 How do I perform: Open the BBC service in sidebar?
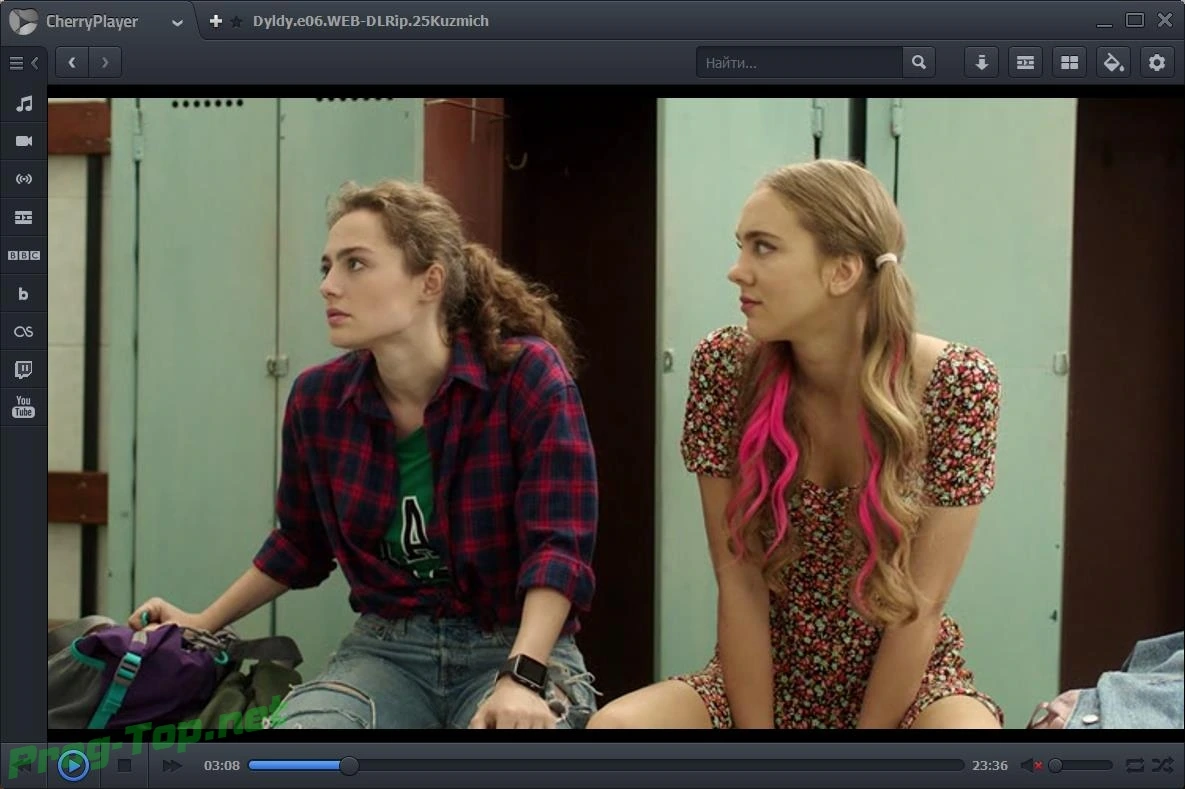[x=23, y=255]
